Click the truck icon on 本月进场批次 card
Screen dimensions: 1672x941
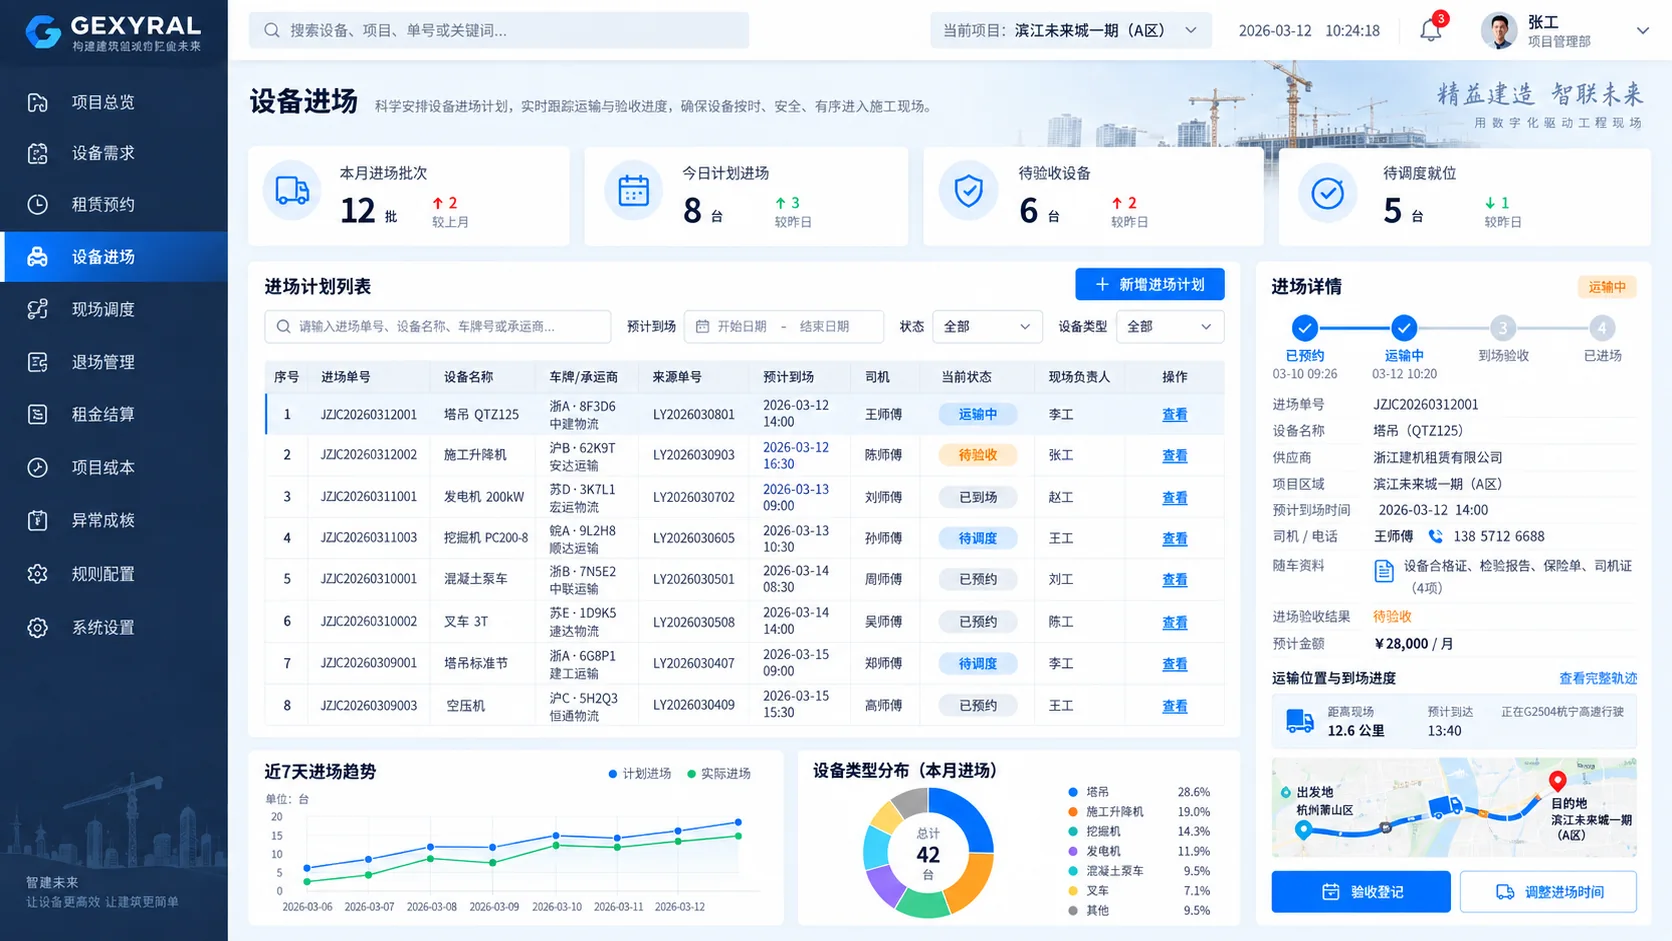pos(292,190)
